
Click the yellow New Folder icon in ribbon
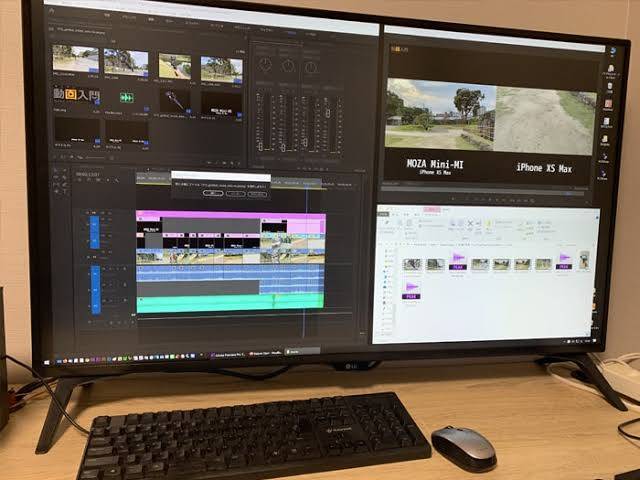click(x=488, y=225)
